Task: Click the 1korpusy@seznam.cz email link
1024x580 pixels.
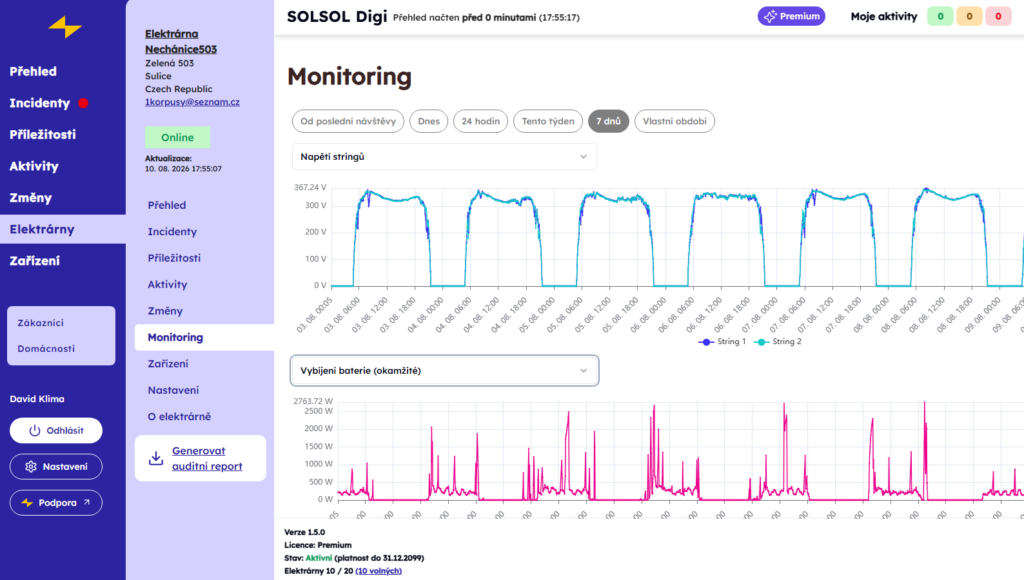Action: [x=192, y=102]
